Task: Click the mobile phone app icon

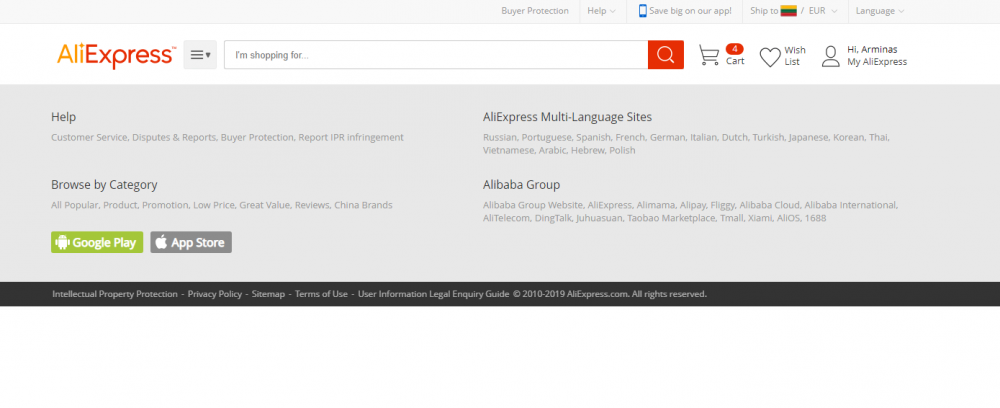Action: click(643, 11)
